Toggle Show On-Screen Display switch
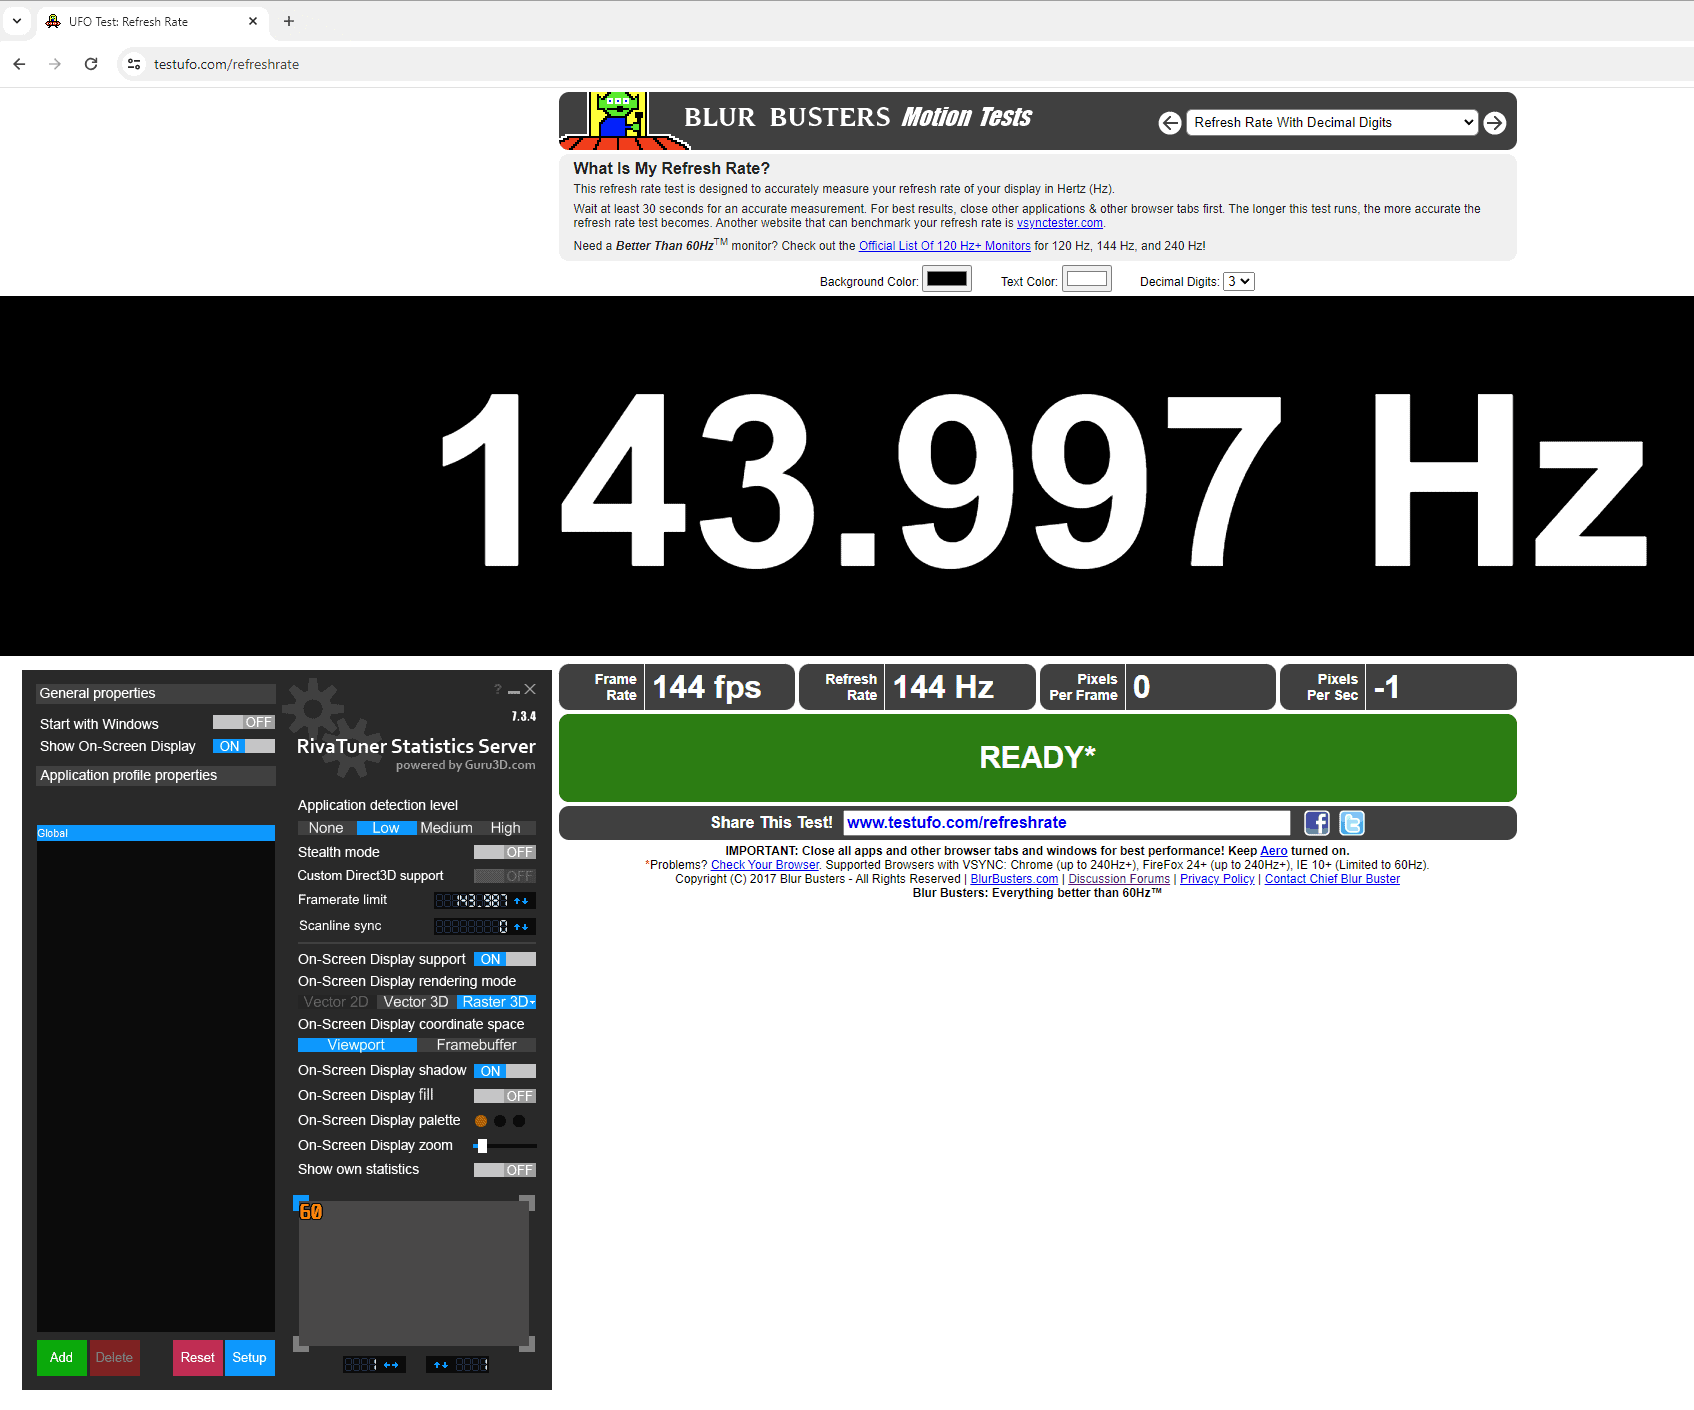 tap(243, 746)
